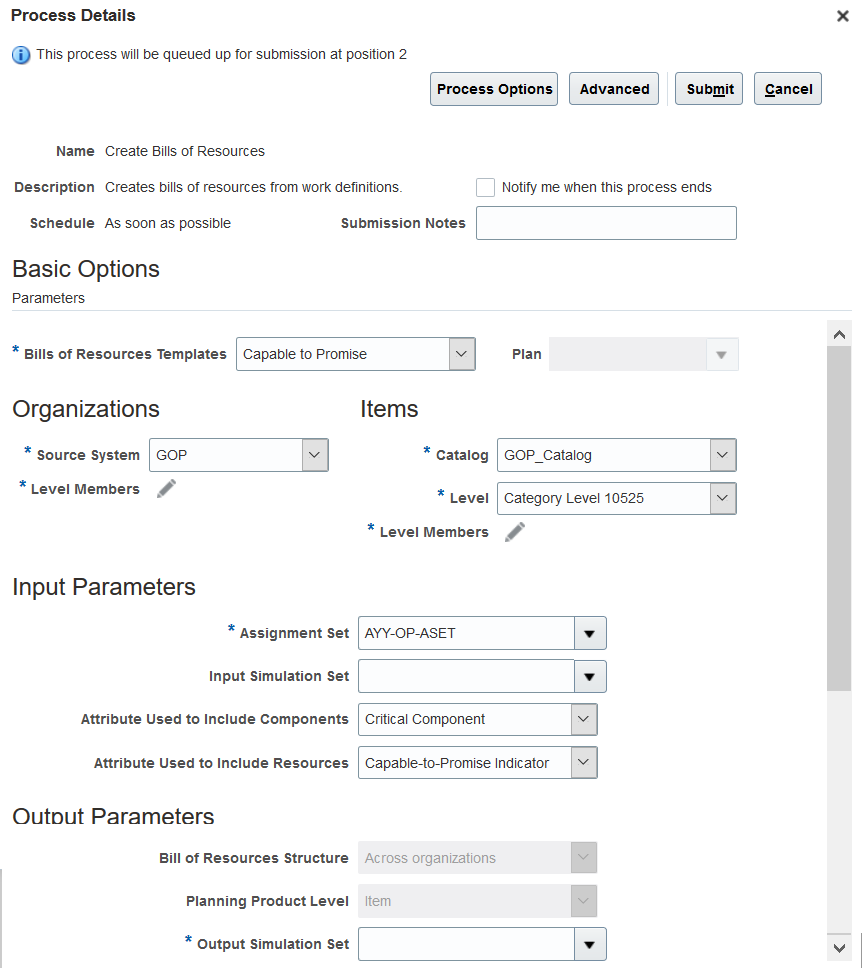
Task: Enable Notify me when this process ends
Action: pyautogui.click(x=485, y=187)
